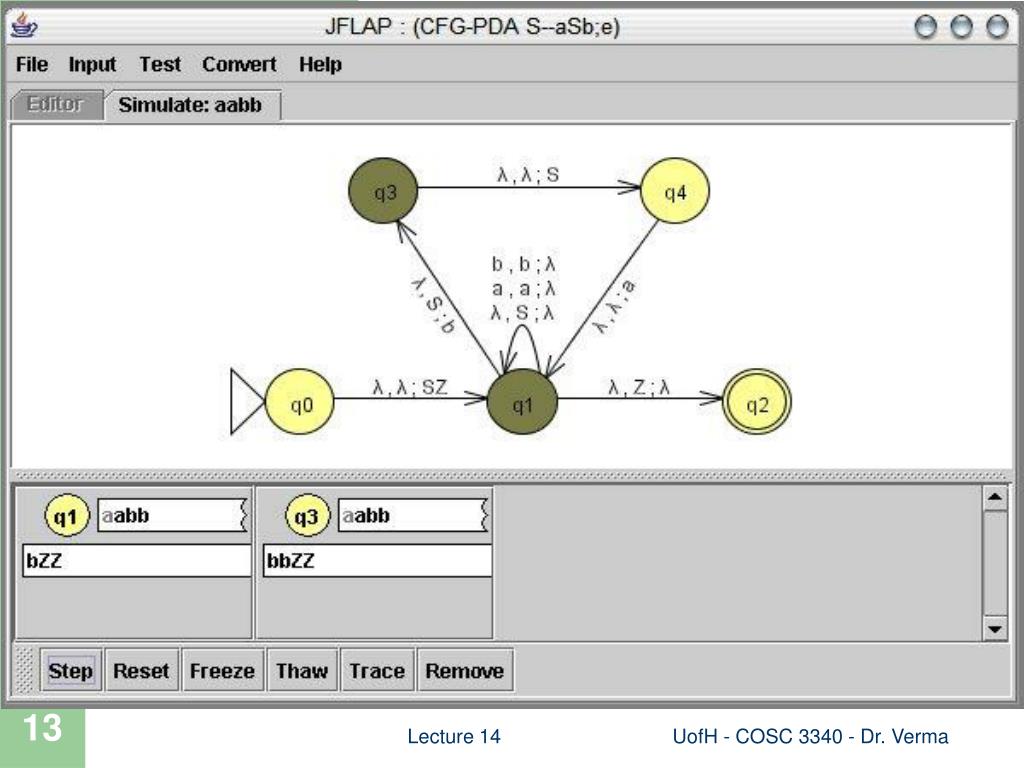1024x768 pixels.
Task: Click the Reset button
Action: tap(141, 670)
